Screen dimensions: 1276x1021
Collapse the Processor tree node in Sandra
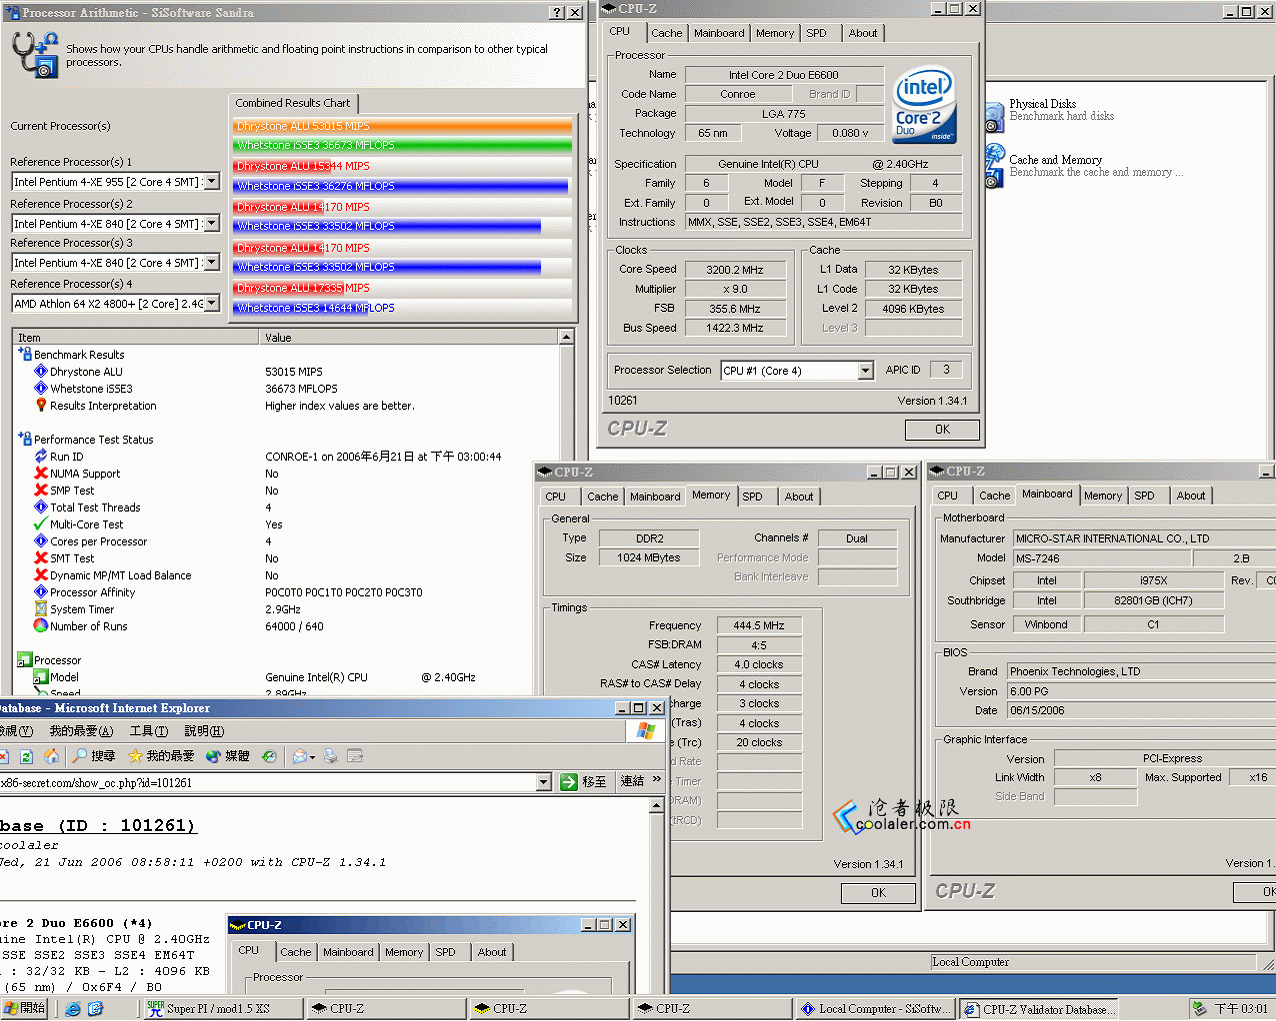click(x=25, y=660)
